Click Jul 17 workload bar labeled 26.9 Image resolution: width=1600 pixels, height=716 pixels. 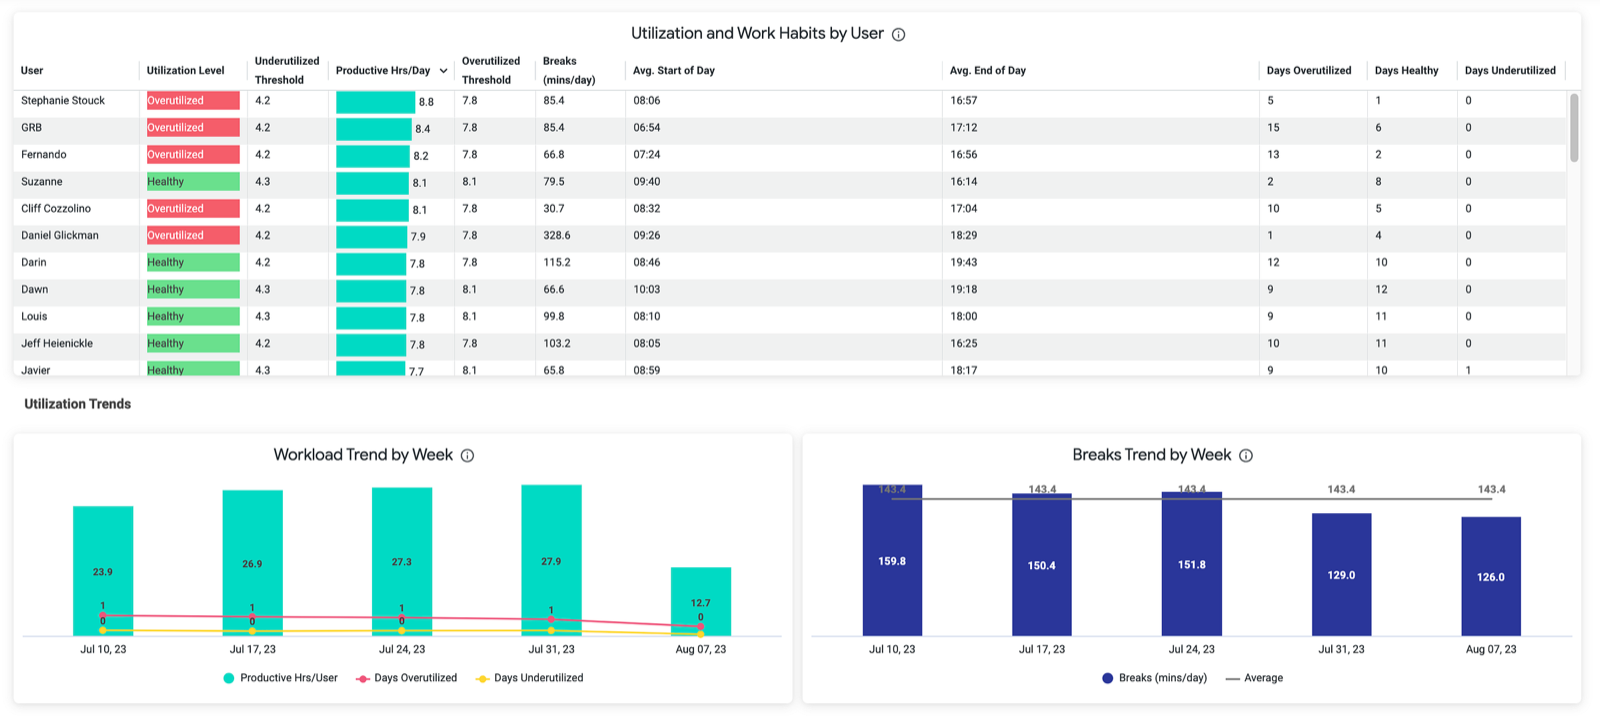(252, 563)
